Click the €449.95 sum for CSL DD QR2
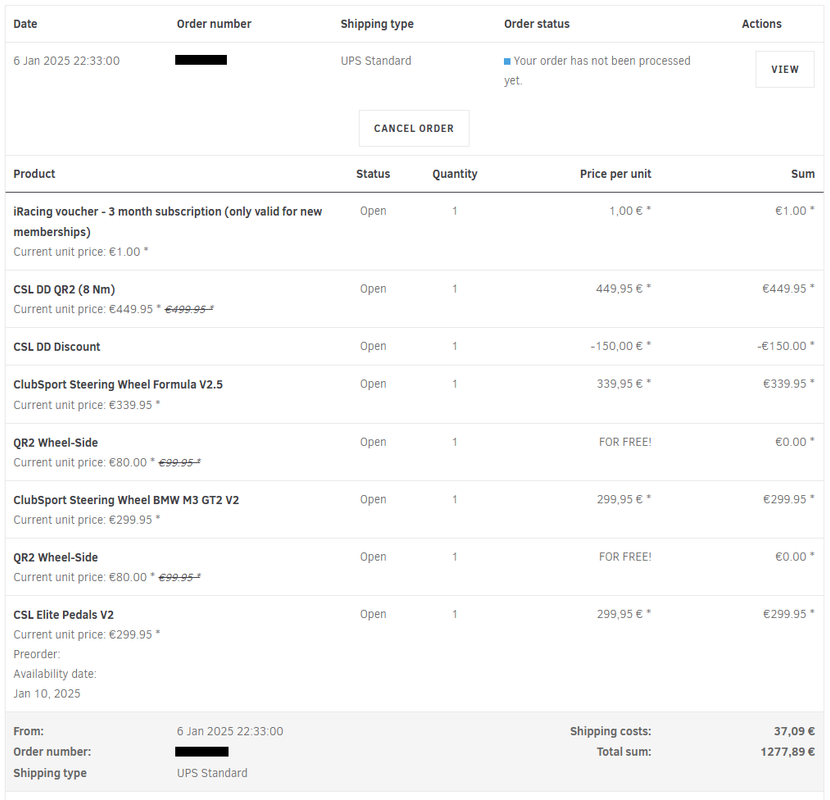Image resolution: width=830 pixels, height=800 pixels. point(788,289)
